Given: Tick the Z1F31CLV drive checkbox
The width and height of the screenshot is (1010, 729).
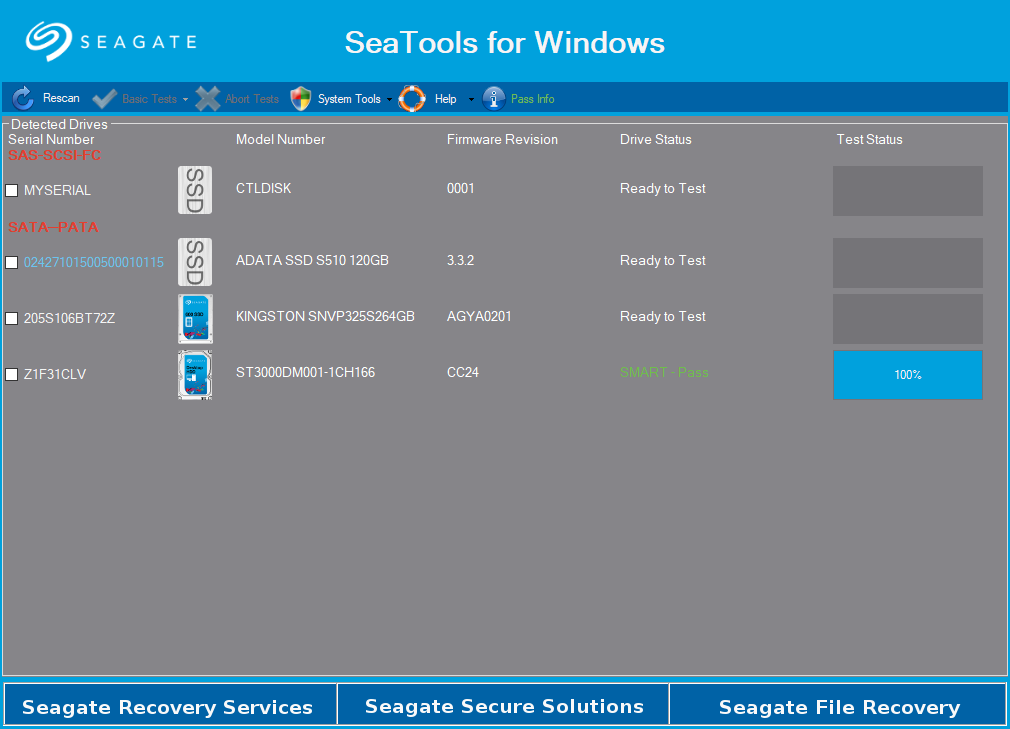Looking at the screenshot, I should pyautogui.click(x=12, y=375).
